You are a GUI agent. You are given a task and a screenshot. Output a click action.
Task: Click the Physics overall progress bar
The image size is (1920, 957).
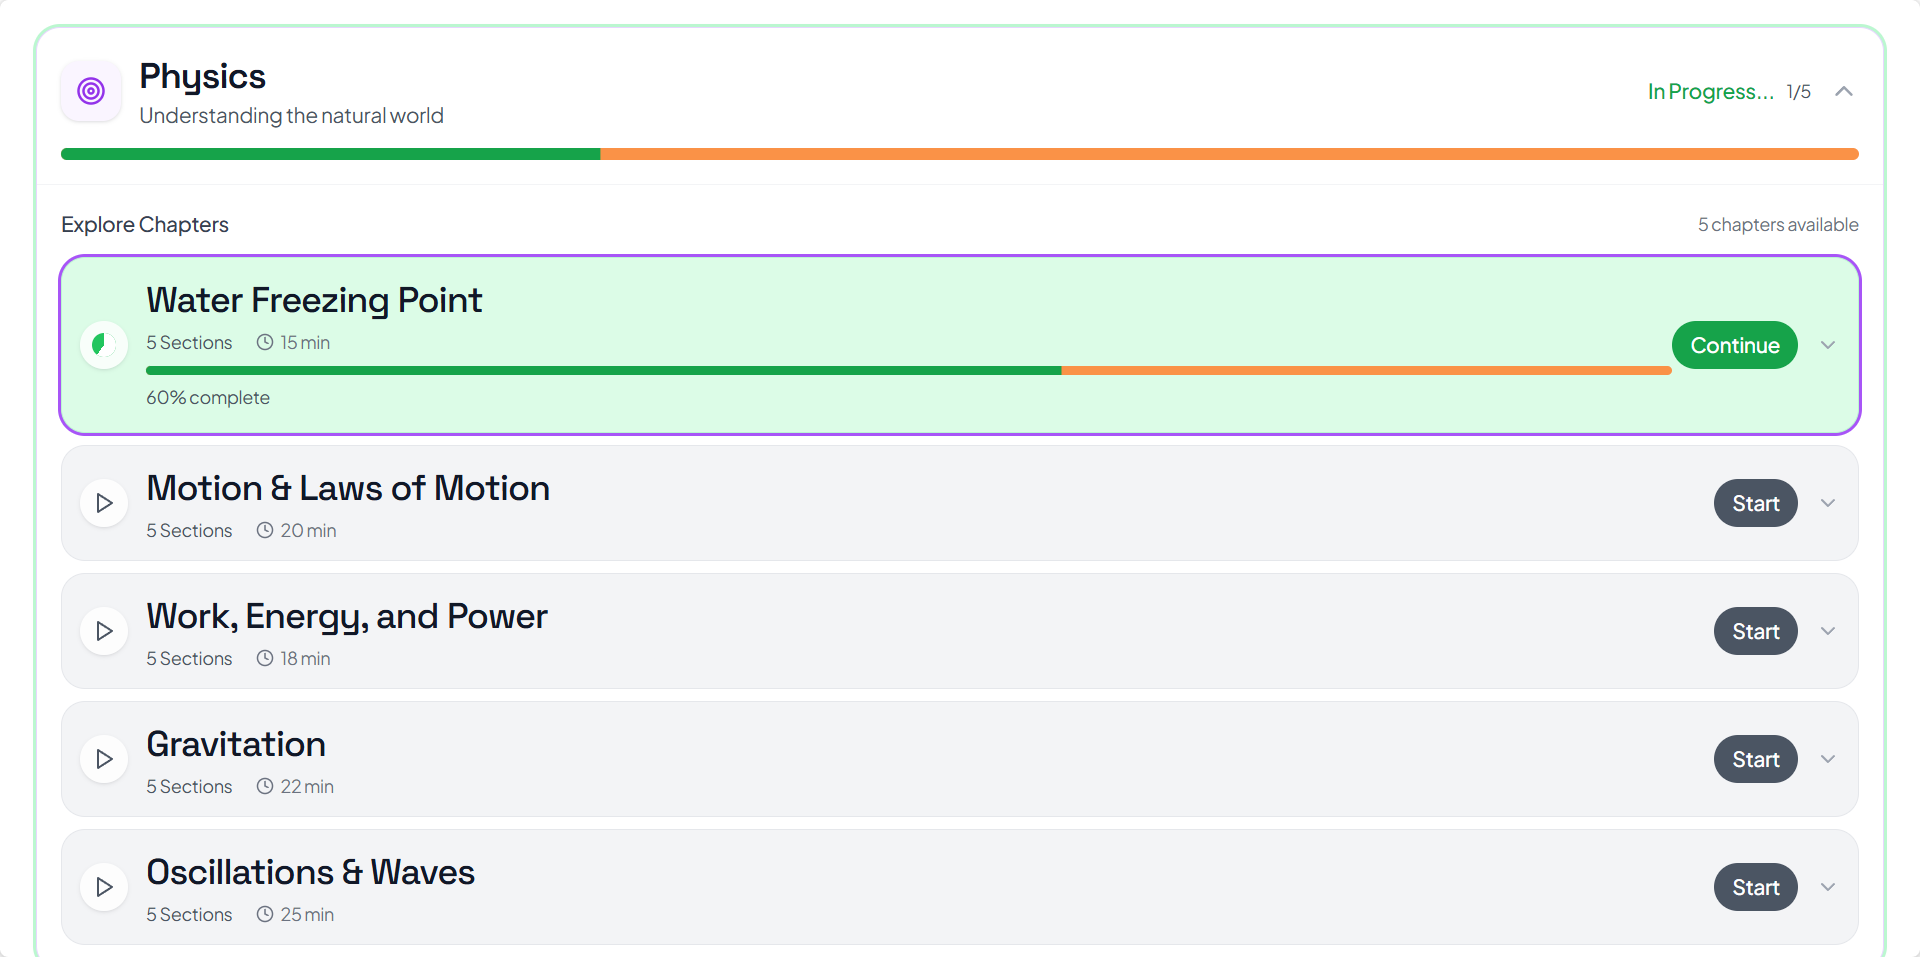[959, 154]
